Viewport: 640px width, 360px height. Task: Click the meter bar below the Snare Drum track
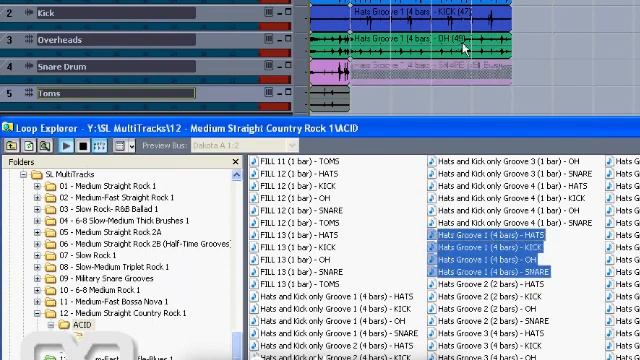point(145,80)
